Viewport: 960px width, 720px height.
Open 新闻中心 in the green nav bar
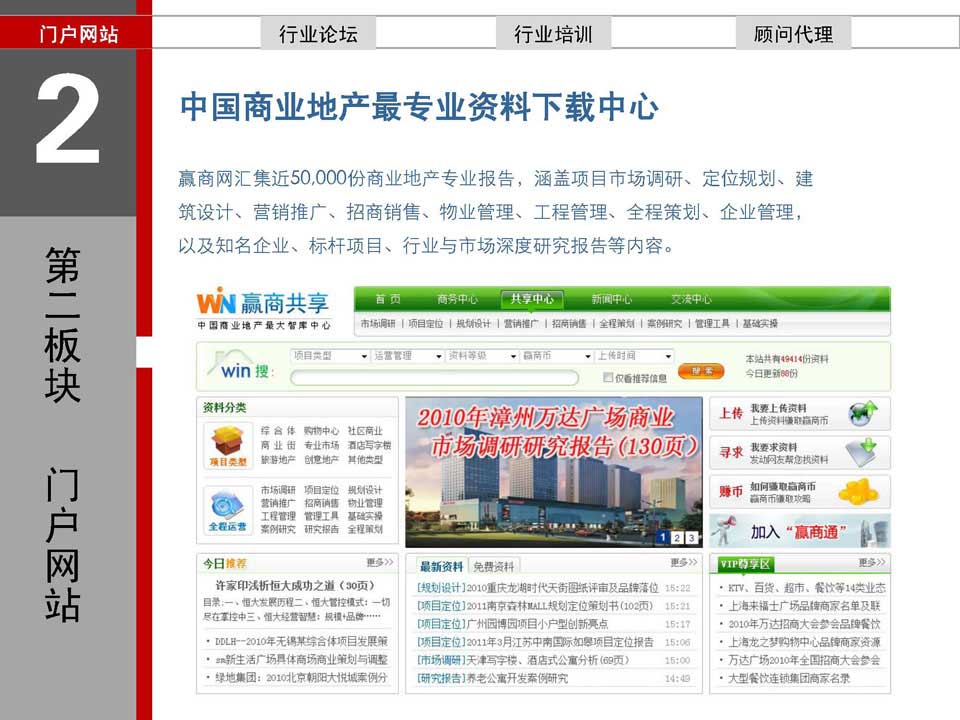click(612, 299)
